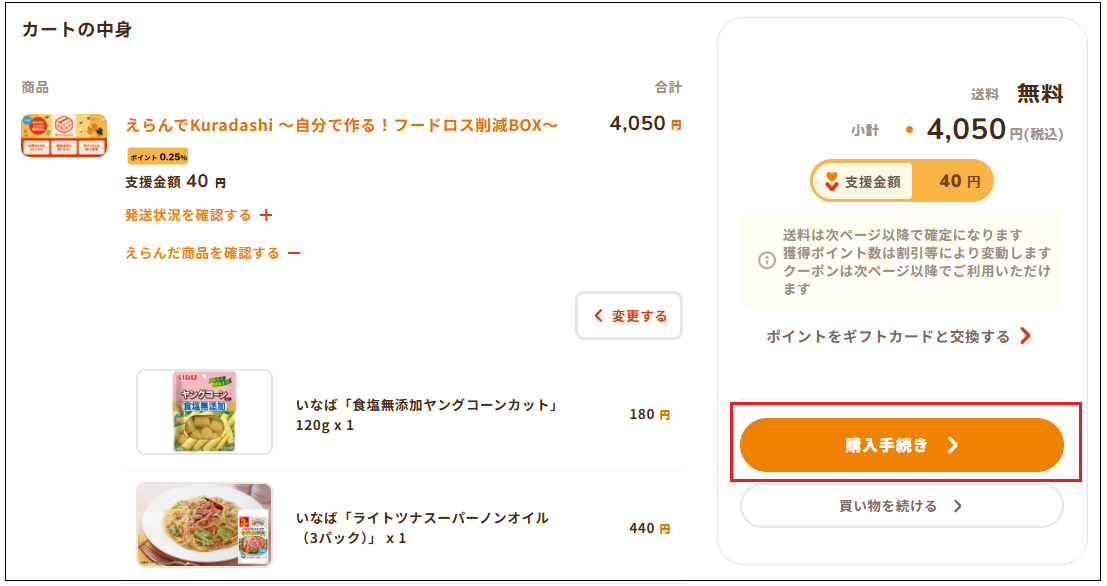Click the 購入手続き checkout button
This screenshot has width=1107, height=586.
[901, 445]
